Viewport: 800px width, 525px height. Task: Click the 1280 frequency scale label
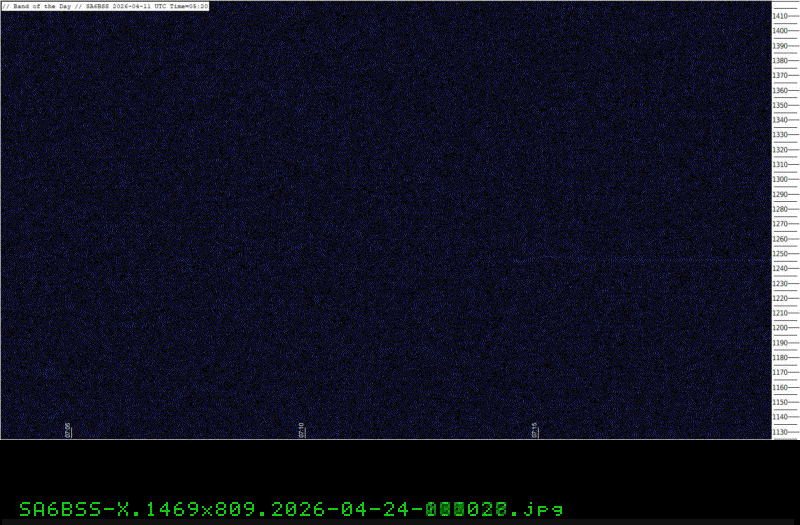click(780, 209)
